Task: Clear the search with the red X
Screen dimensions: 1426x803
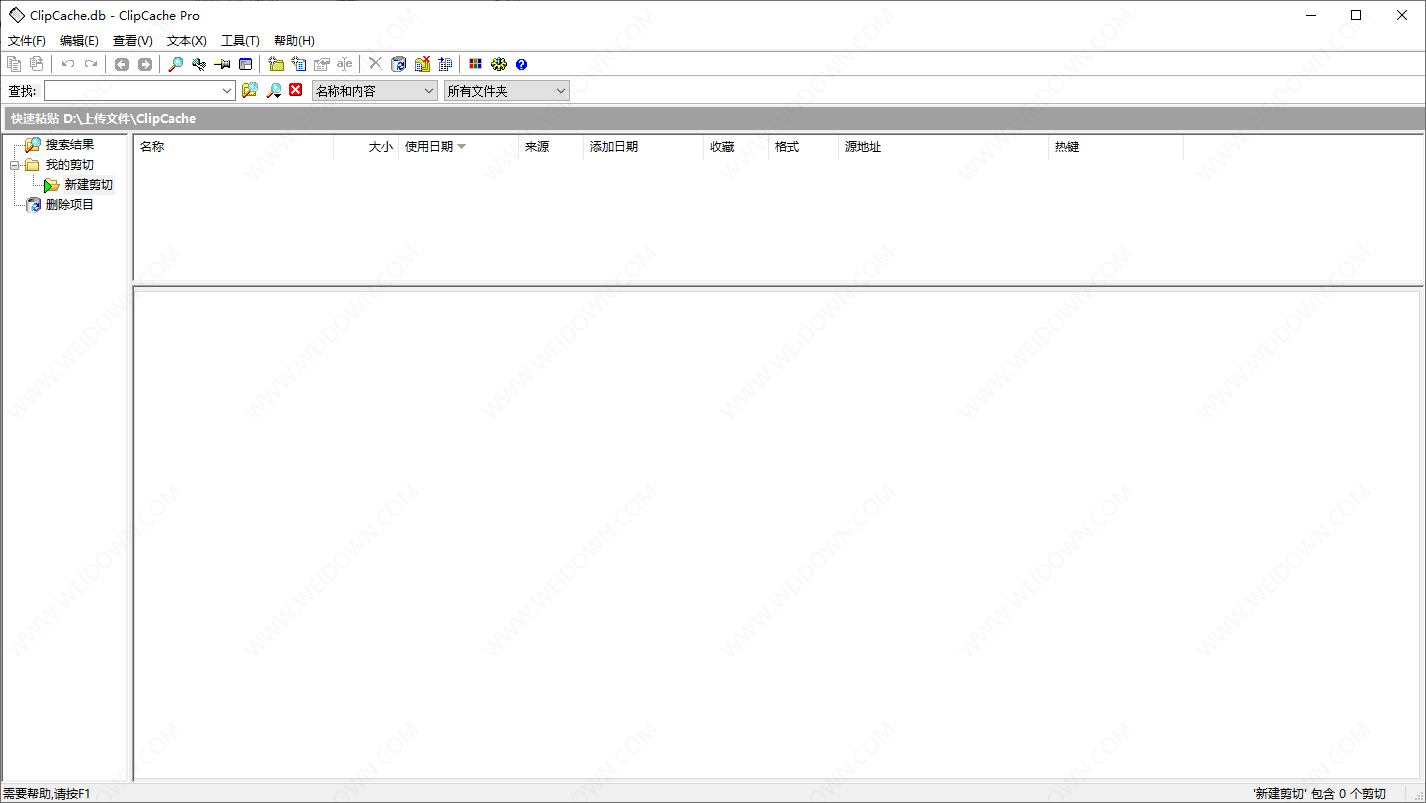Action: (296, 90)
